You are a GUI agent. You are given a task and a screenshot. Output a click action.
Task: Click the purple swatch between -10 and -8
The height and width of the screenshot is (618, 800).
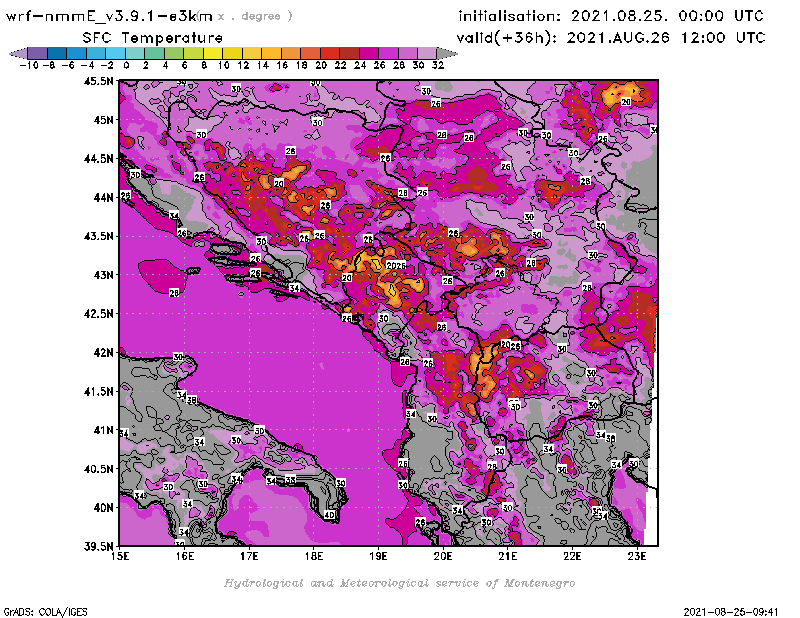38,53
